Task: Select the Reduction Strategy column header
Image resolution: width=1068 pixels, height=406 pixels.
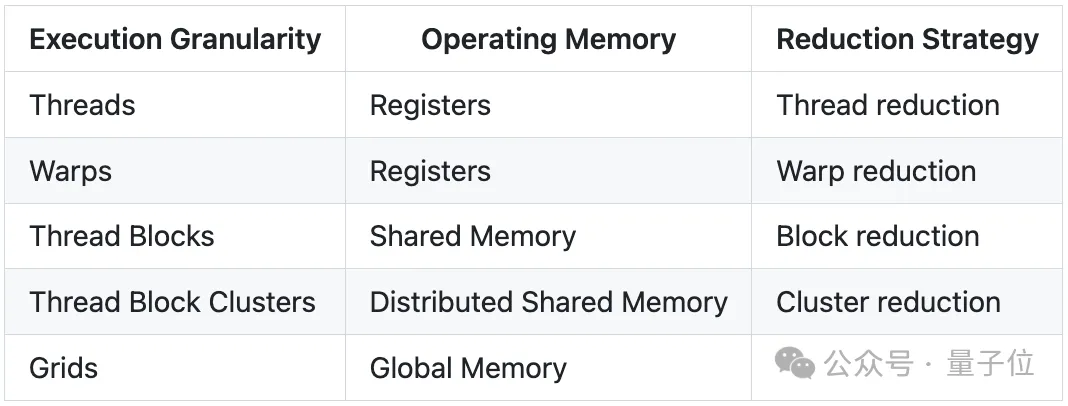Action: [x=907, y=40]
